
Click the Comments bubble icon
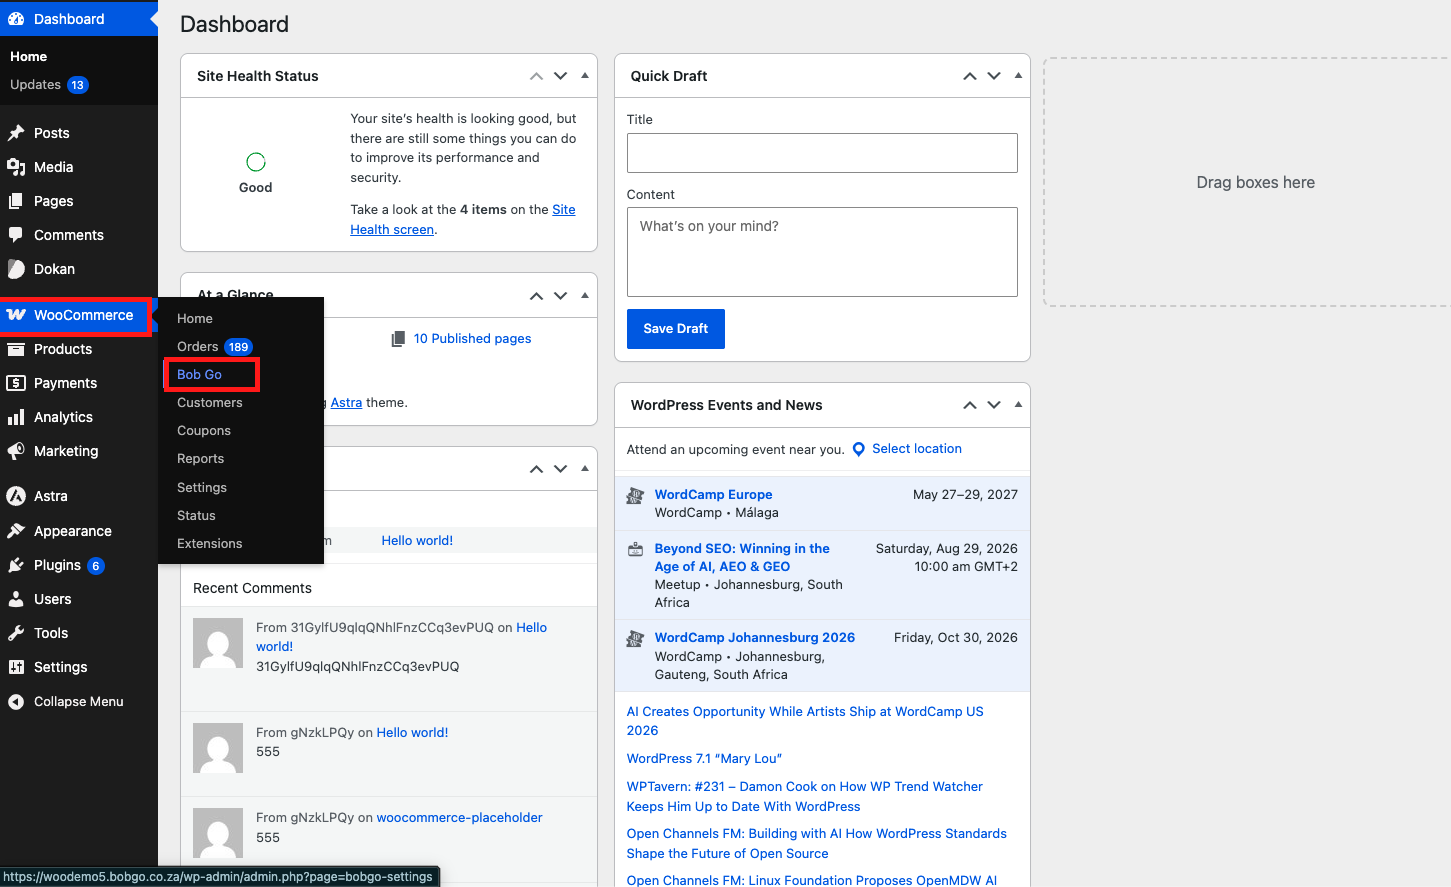click(16, 235)
